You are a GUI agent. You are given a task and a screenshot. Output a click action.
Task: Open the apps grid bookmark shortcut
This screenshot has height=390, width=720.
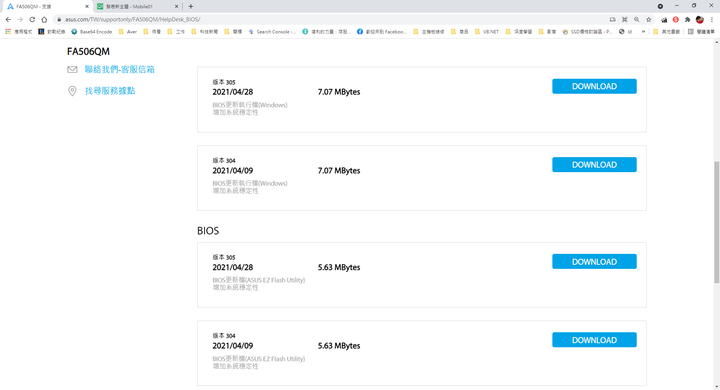coord(18,32)
